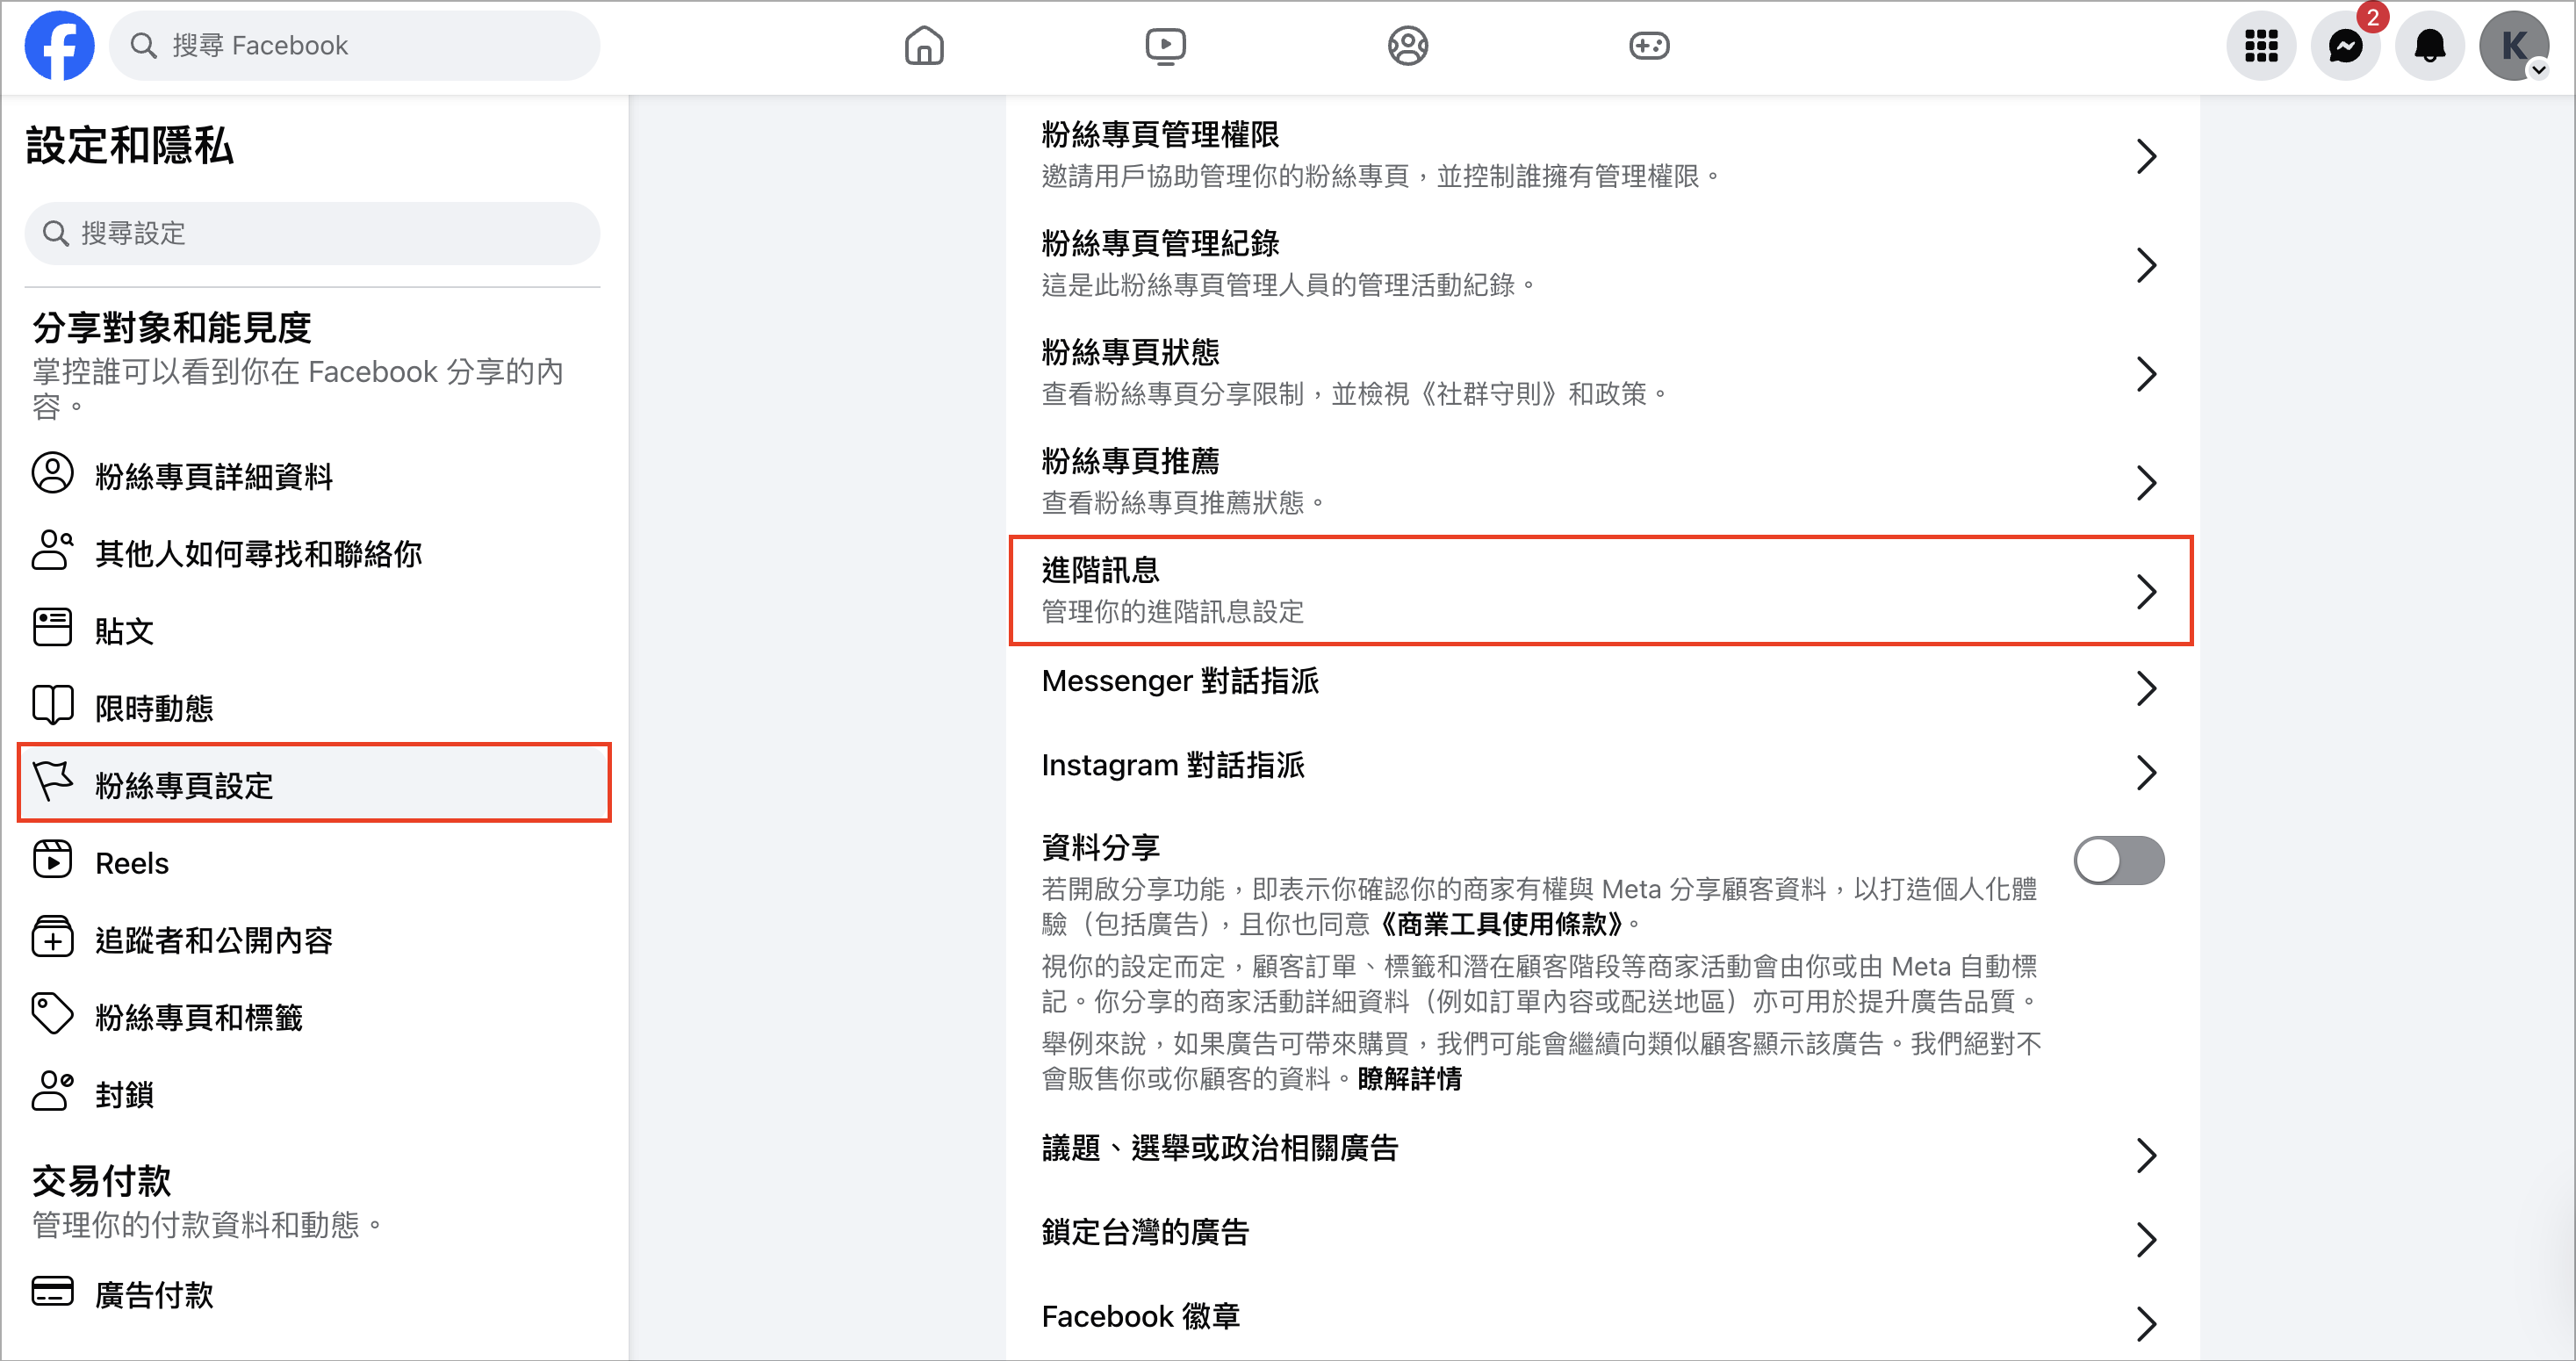Open 粉絲專頁管理權限 row title
2576x1361 pixels.
1160,134
